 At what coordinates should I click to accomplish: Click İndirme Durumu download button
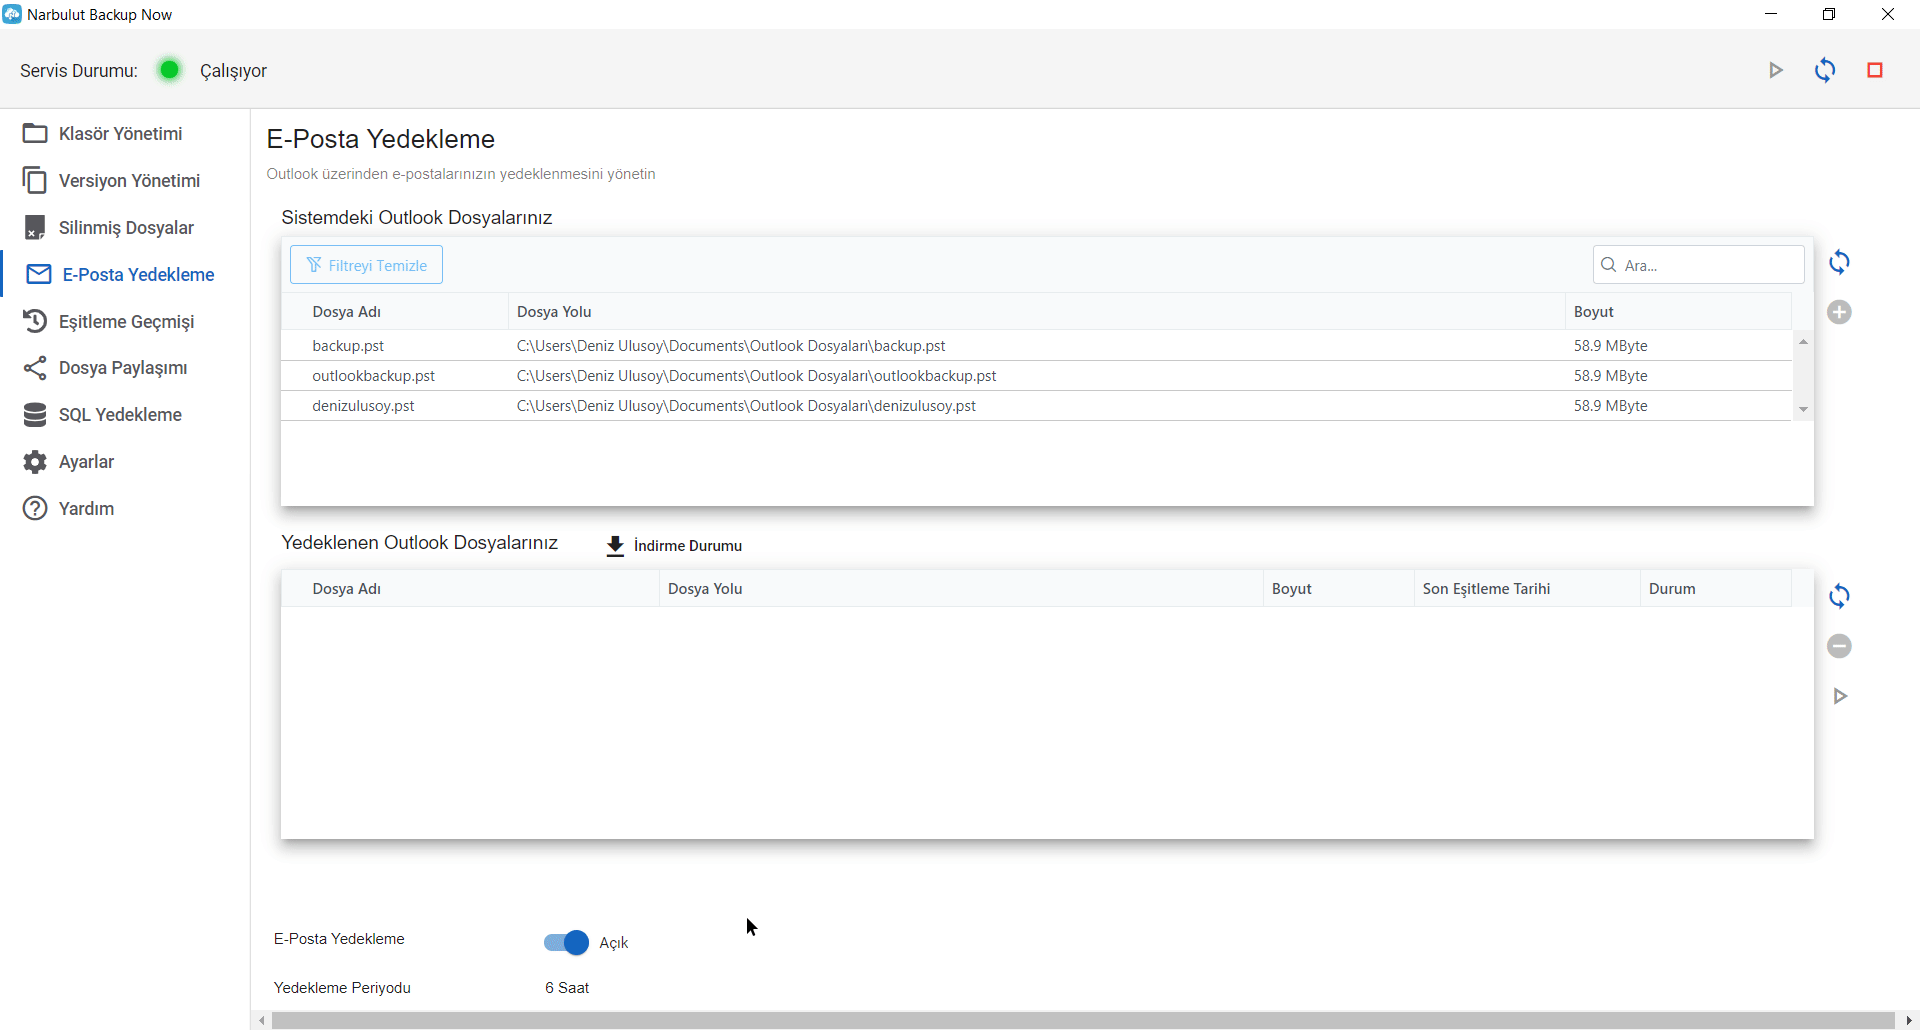[674, 546]
